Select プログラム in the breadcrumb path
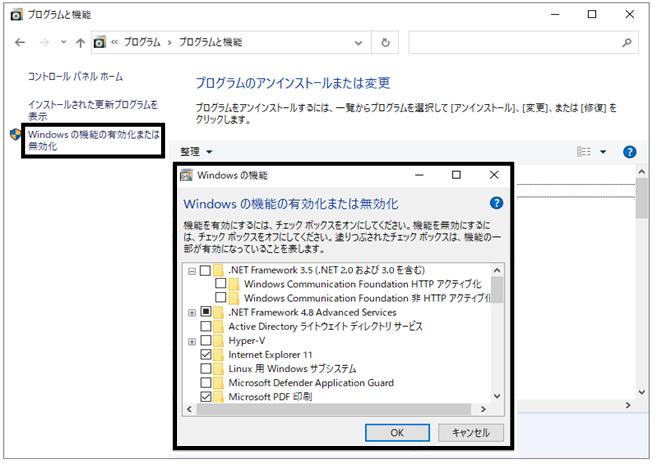Viewport: 657px width, 466px height. (142, 42)
